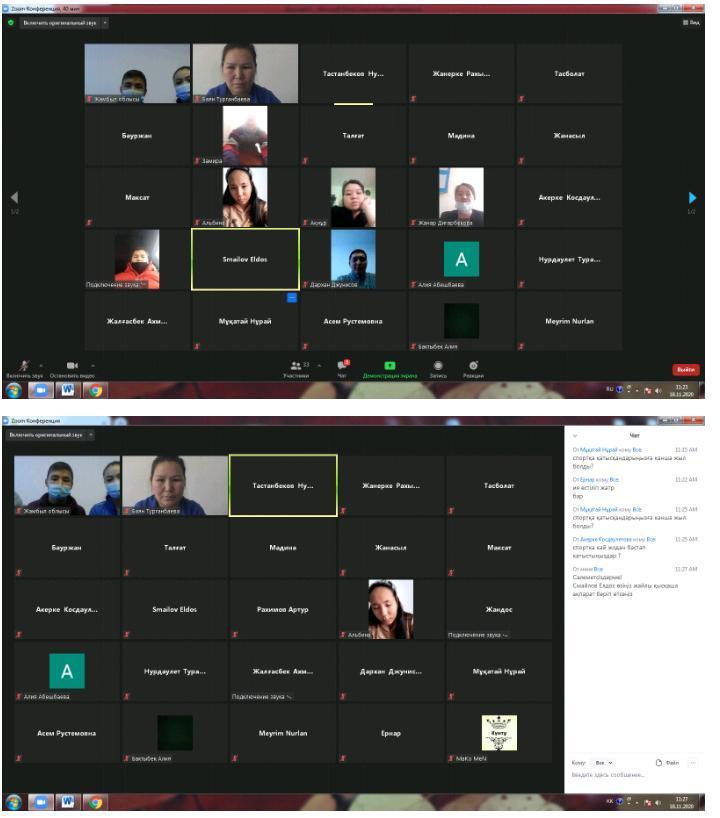Open the Кому: Все recipient dropdown
The image size is (720, 818).
(x=604, y=762)
